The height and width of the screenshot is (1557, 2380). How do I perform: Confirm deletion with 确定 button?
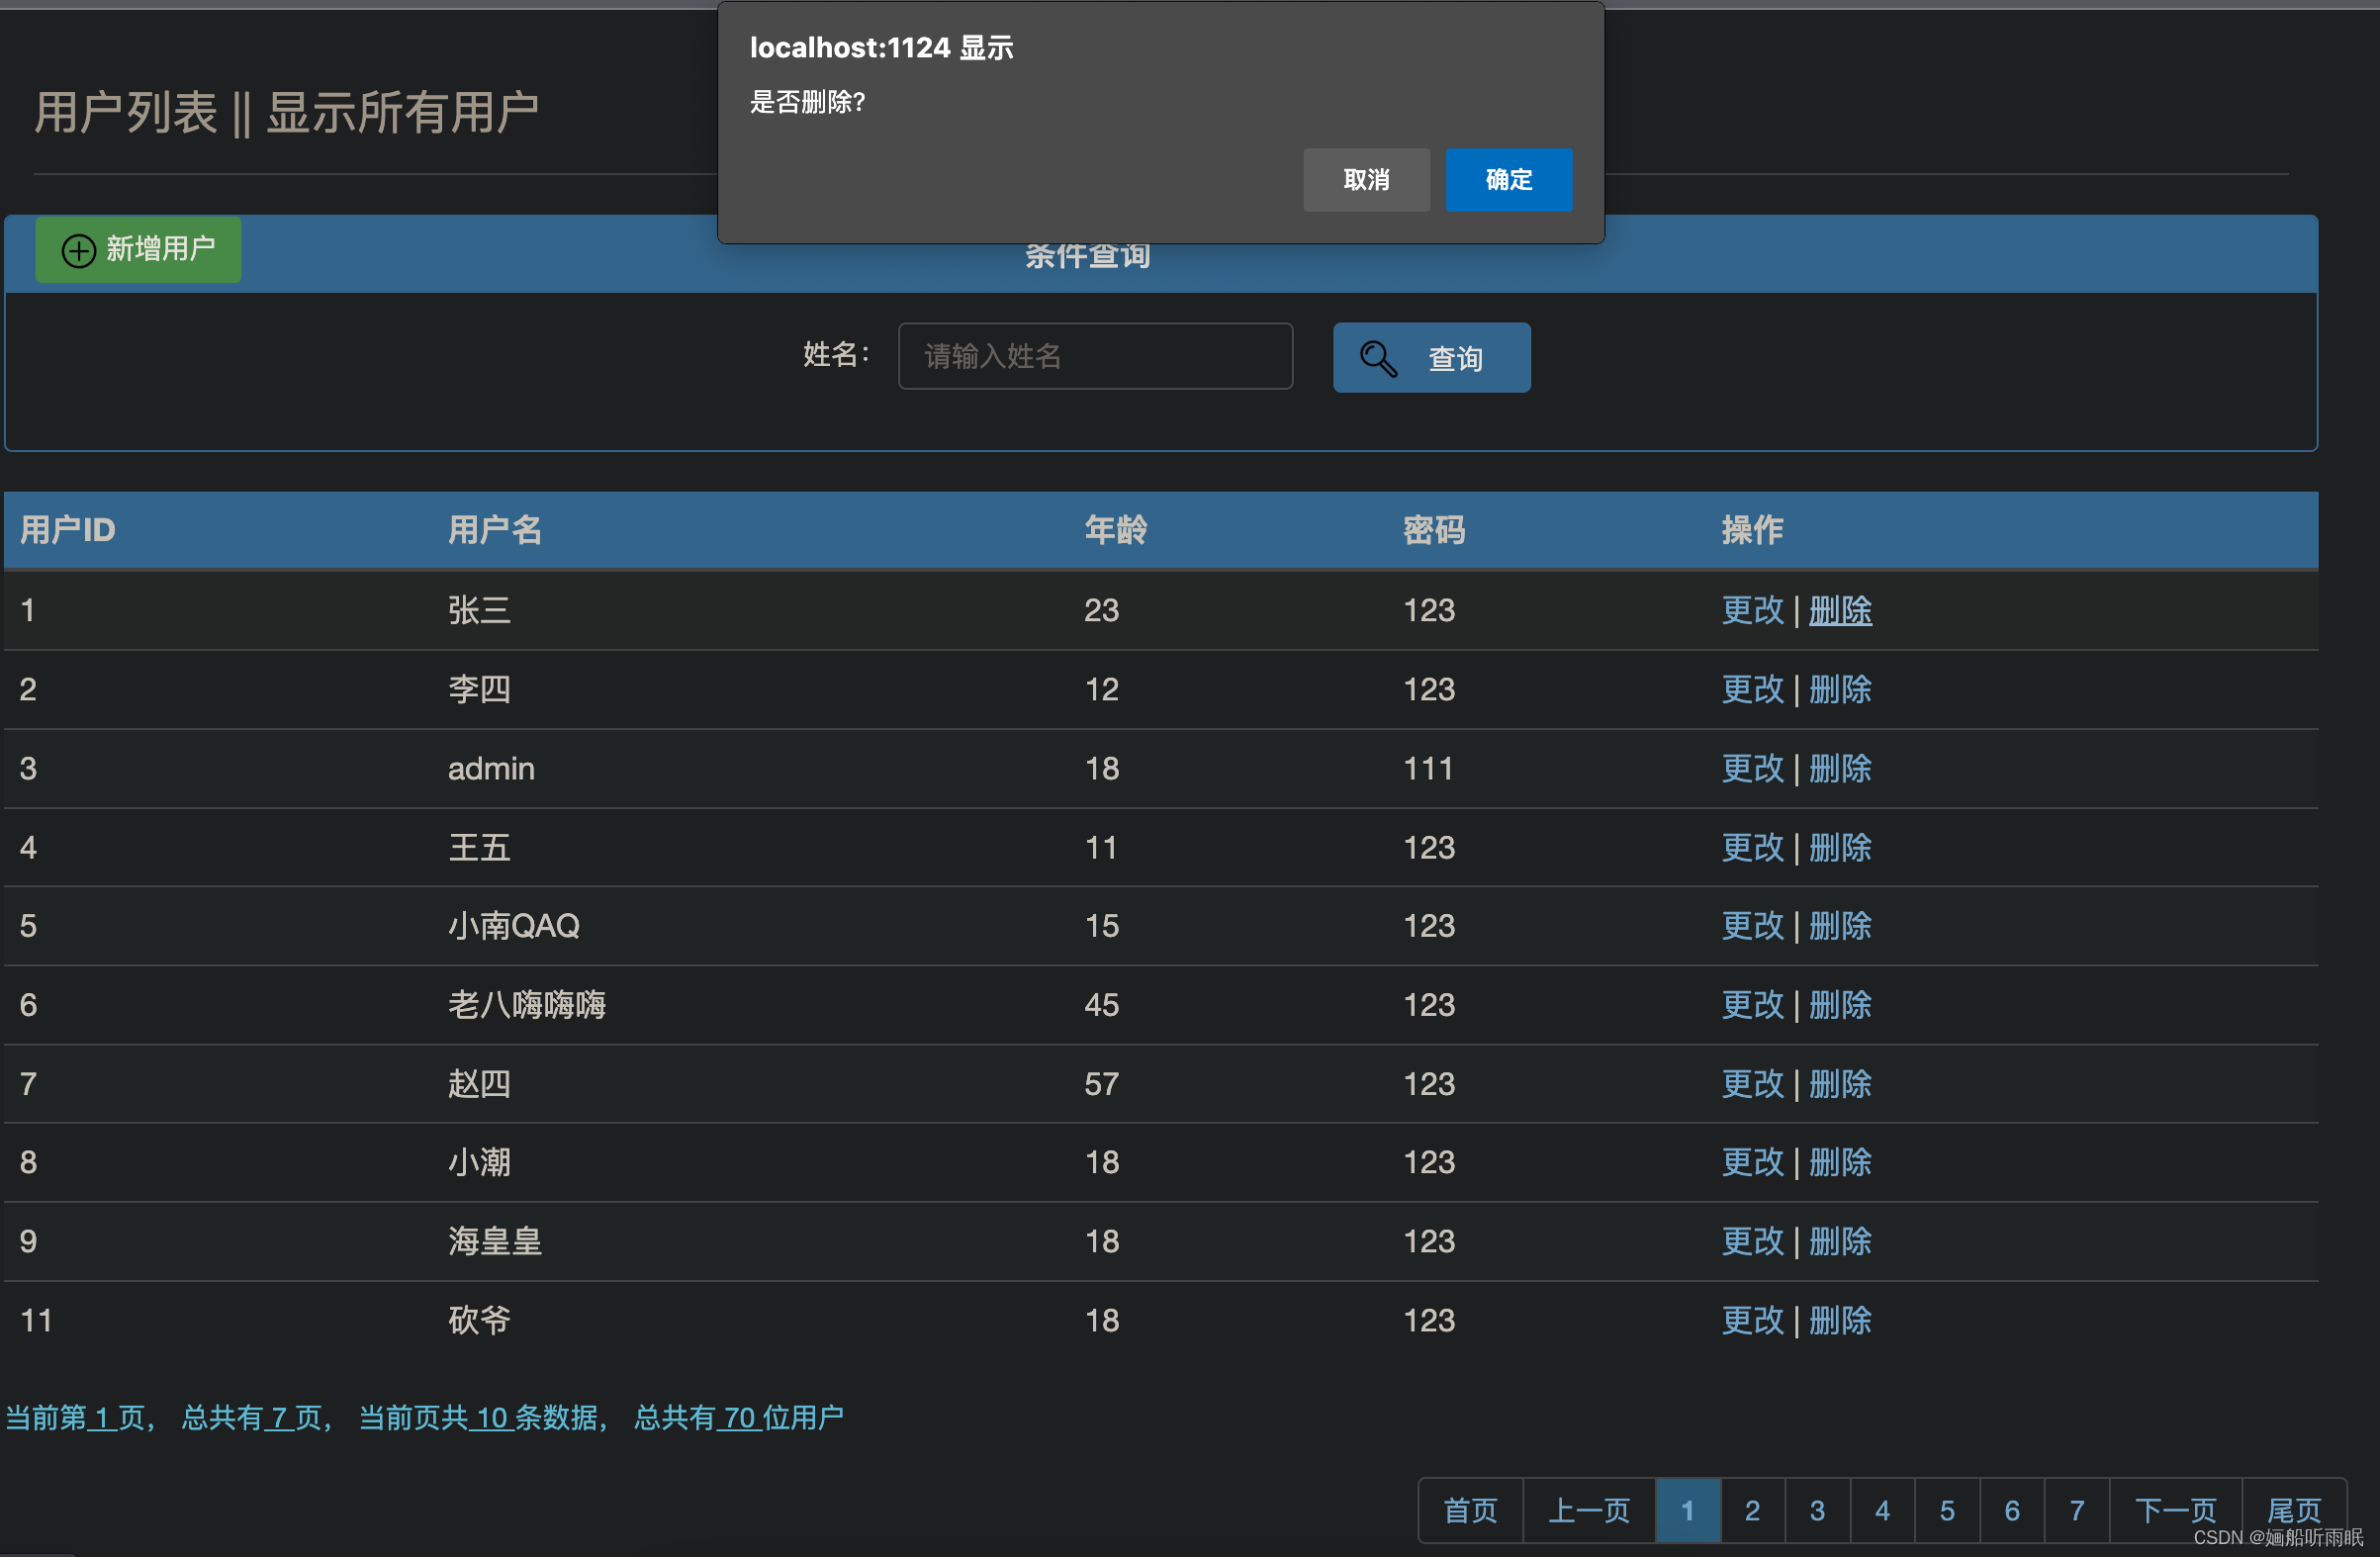[x=1508, y=180]
